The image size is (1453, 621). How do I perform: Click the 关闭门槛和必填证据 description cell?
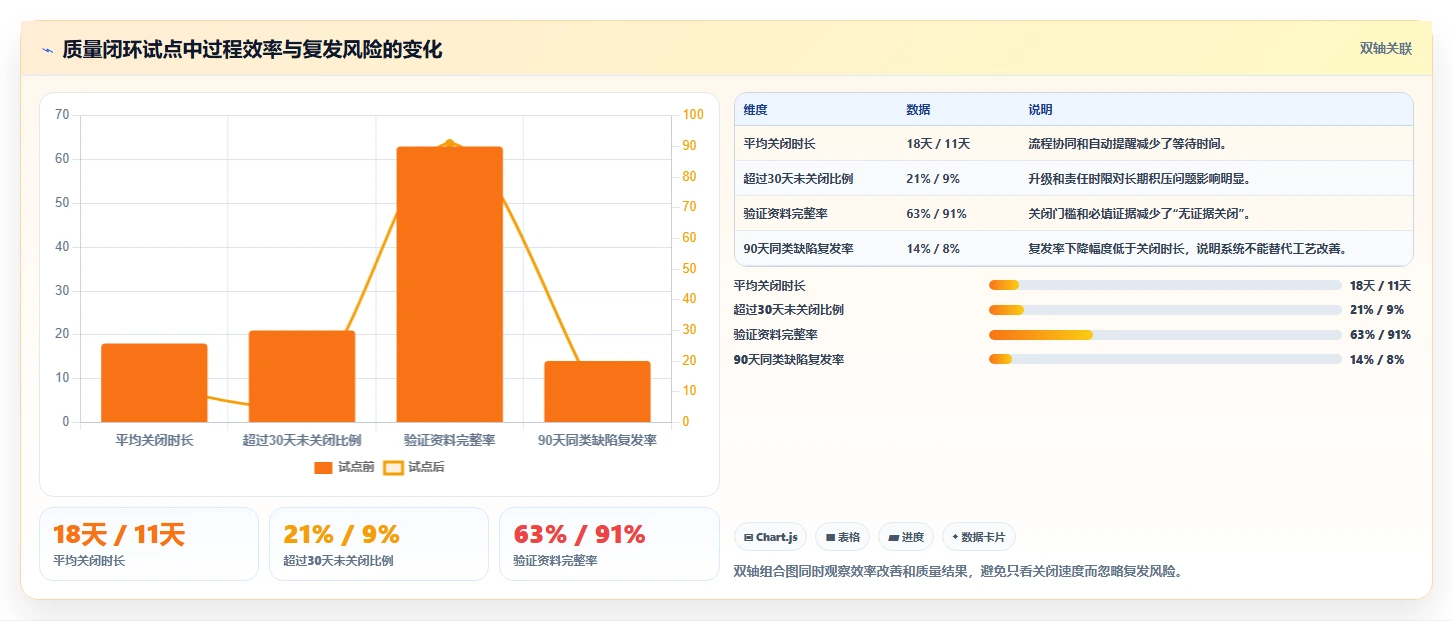(x=1139, y=214)
